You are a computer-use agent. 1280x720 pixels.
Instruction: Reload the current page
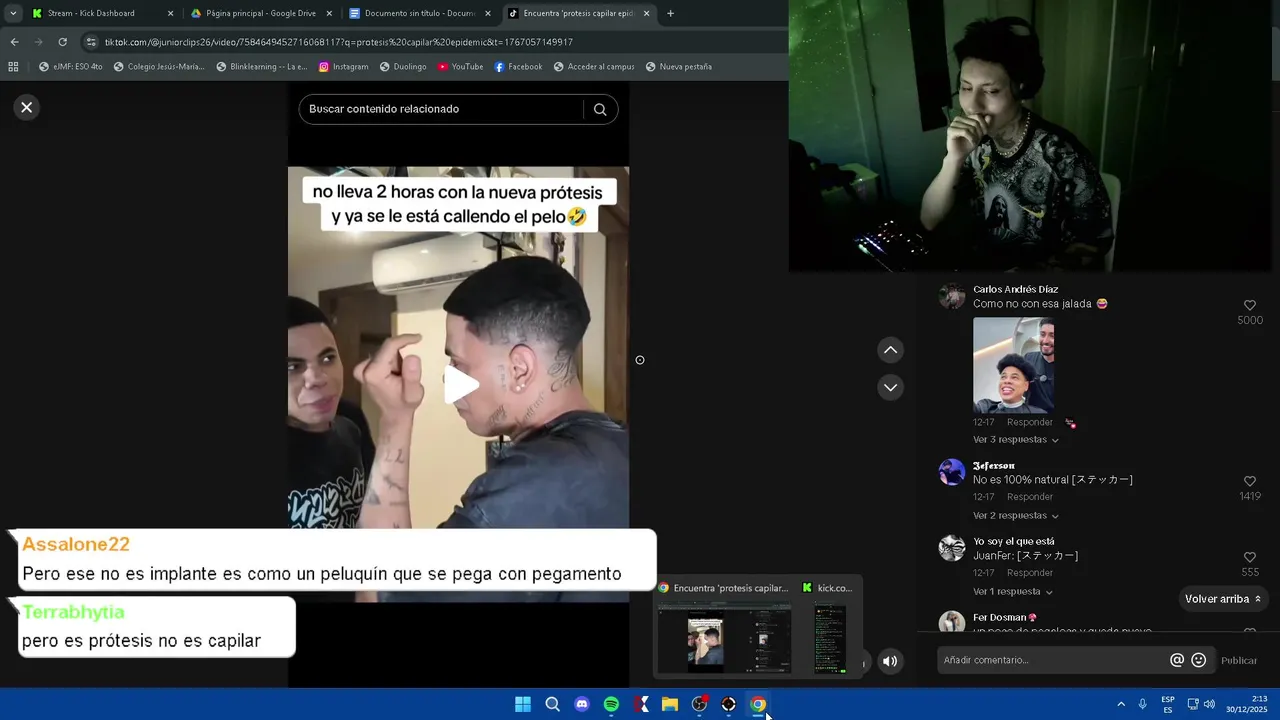(62, 42)
